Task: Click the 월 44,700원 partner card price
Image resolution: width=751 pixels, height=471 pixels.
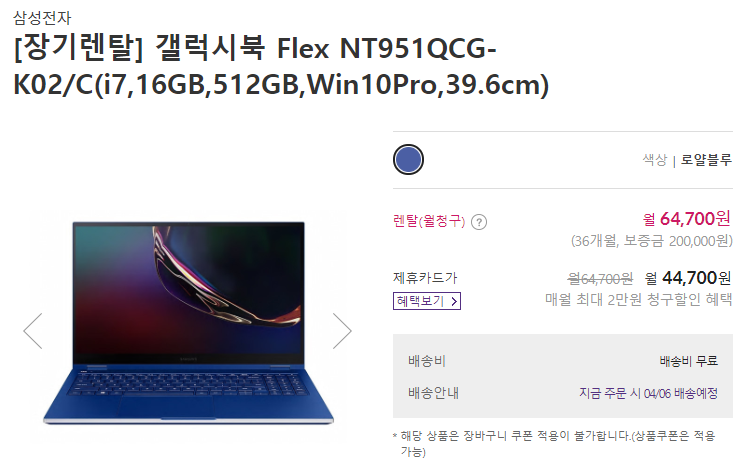Action: point(688,278)
